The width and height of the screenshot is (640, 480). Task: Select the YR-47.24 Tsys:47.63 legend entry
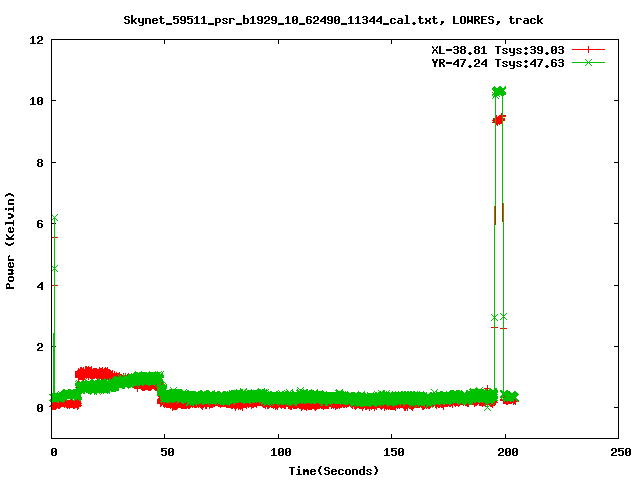(498, 63)
